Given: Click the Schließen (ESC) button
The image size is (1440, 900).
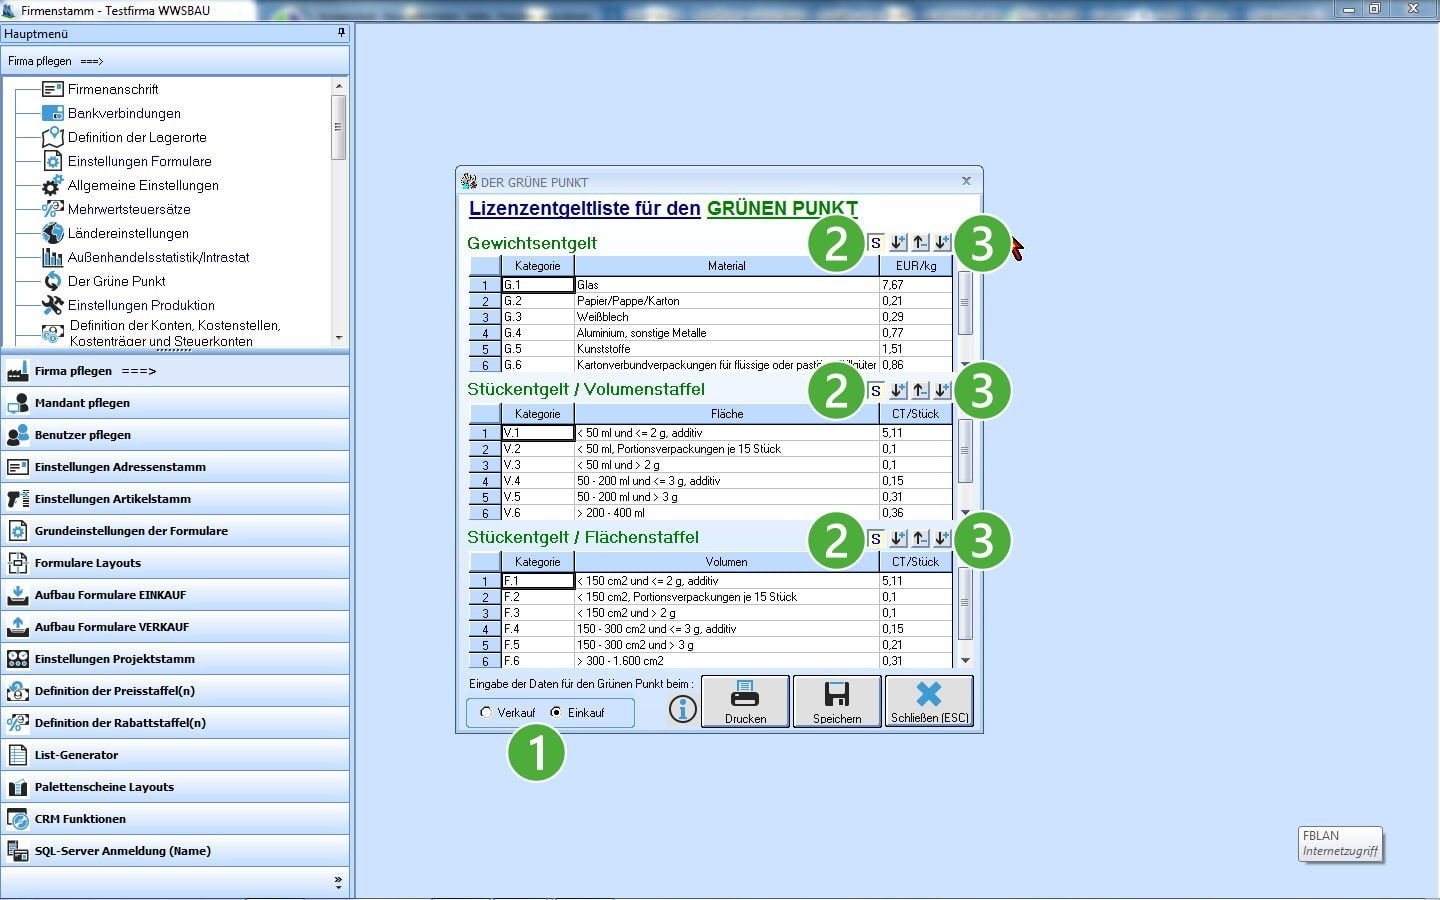Looking at the screenshot, I should coord(929,701).
